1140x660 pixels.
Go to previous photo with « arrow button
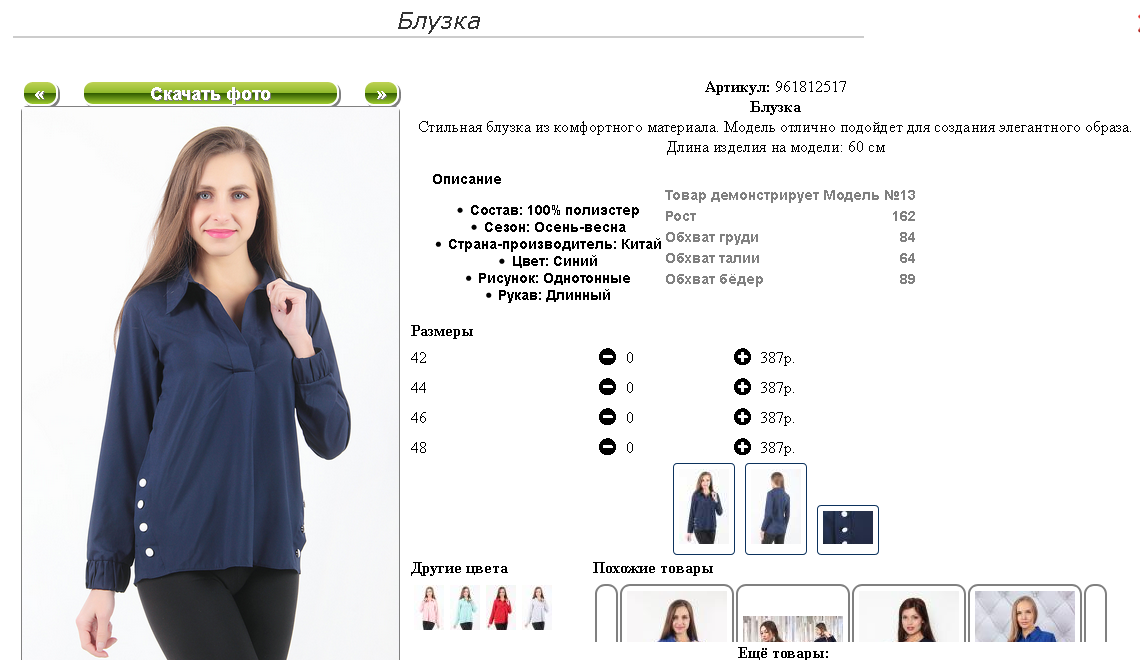[x=41, y=94]
